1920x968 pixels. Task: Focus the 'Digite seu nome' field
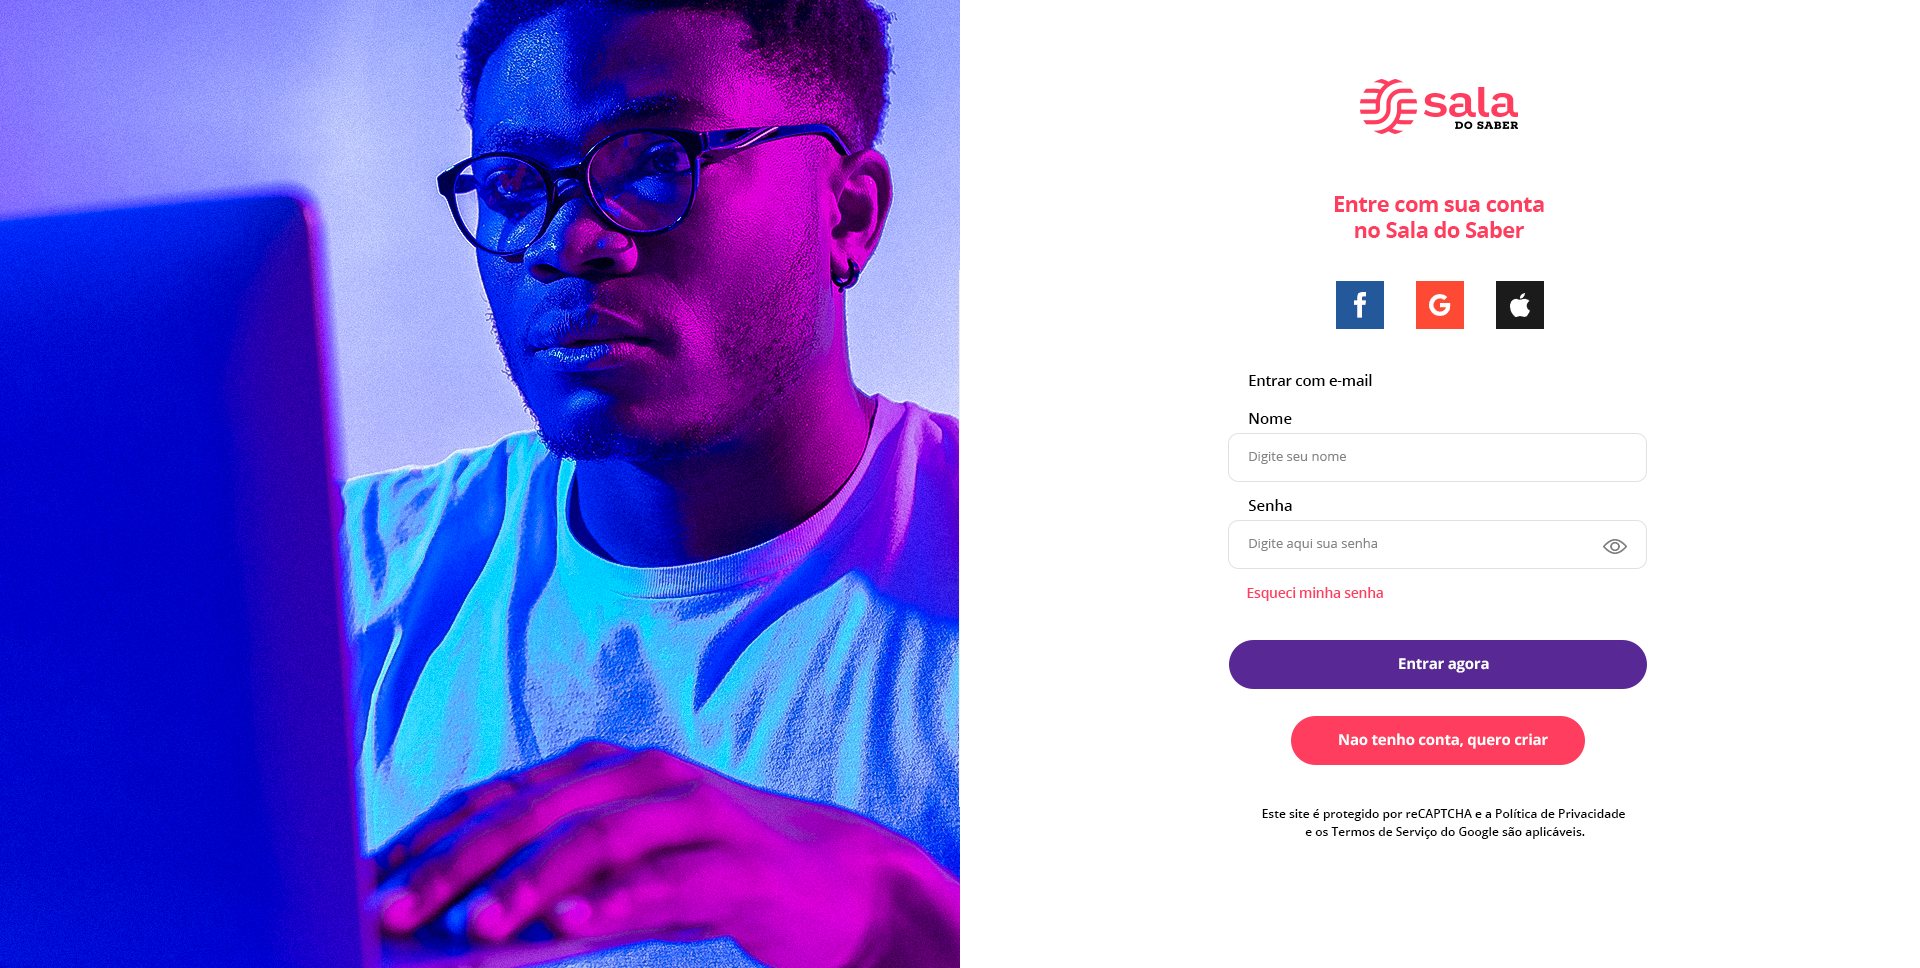(1437, 457)
